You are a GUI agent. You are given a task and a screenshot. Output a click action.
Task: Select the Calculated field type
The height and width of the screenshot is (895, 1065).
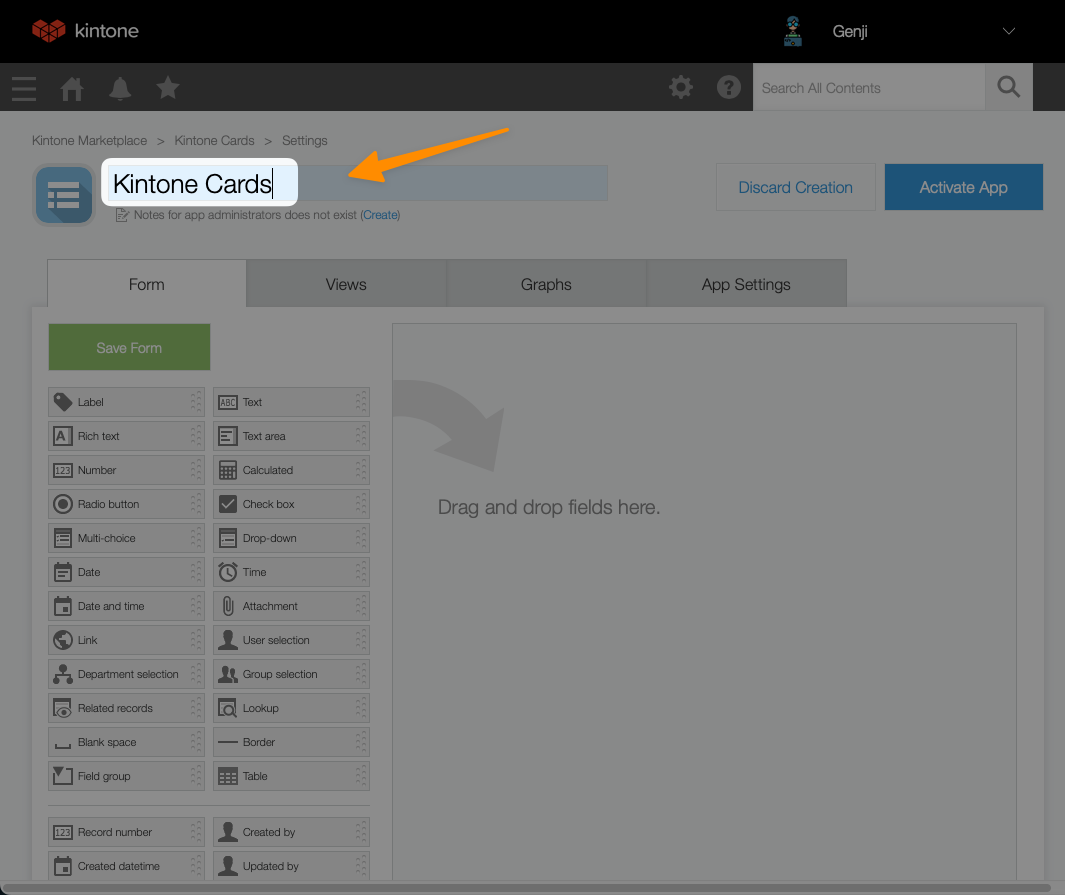click(291, 470)
